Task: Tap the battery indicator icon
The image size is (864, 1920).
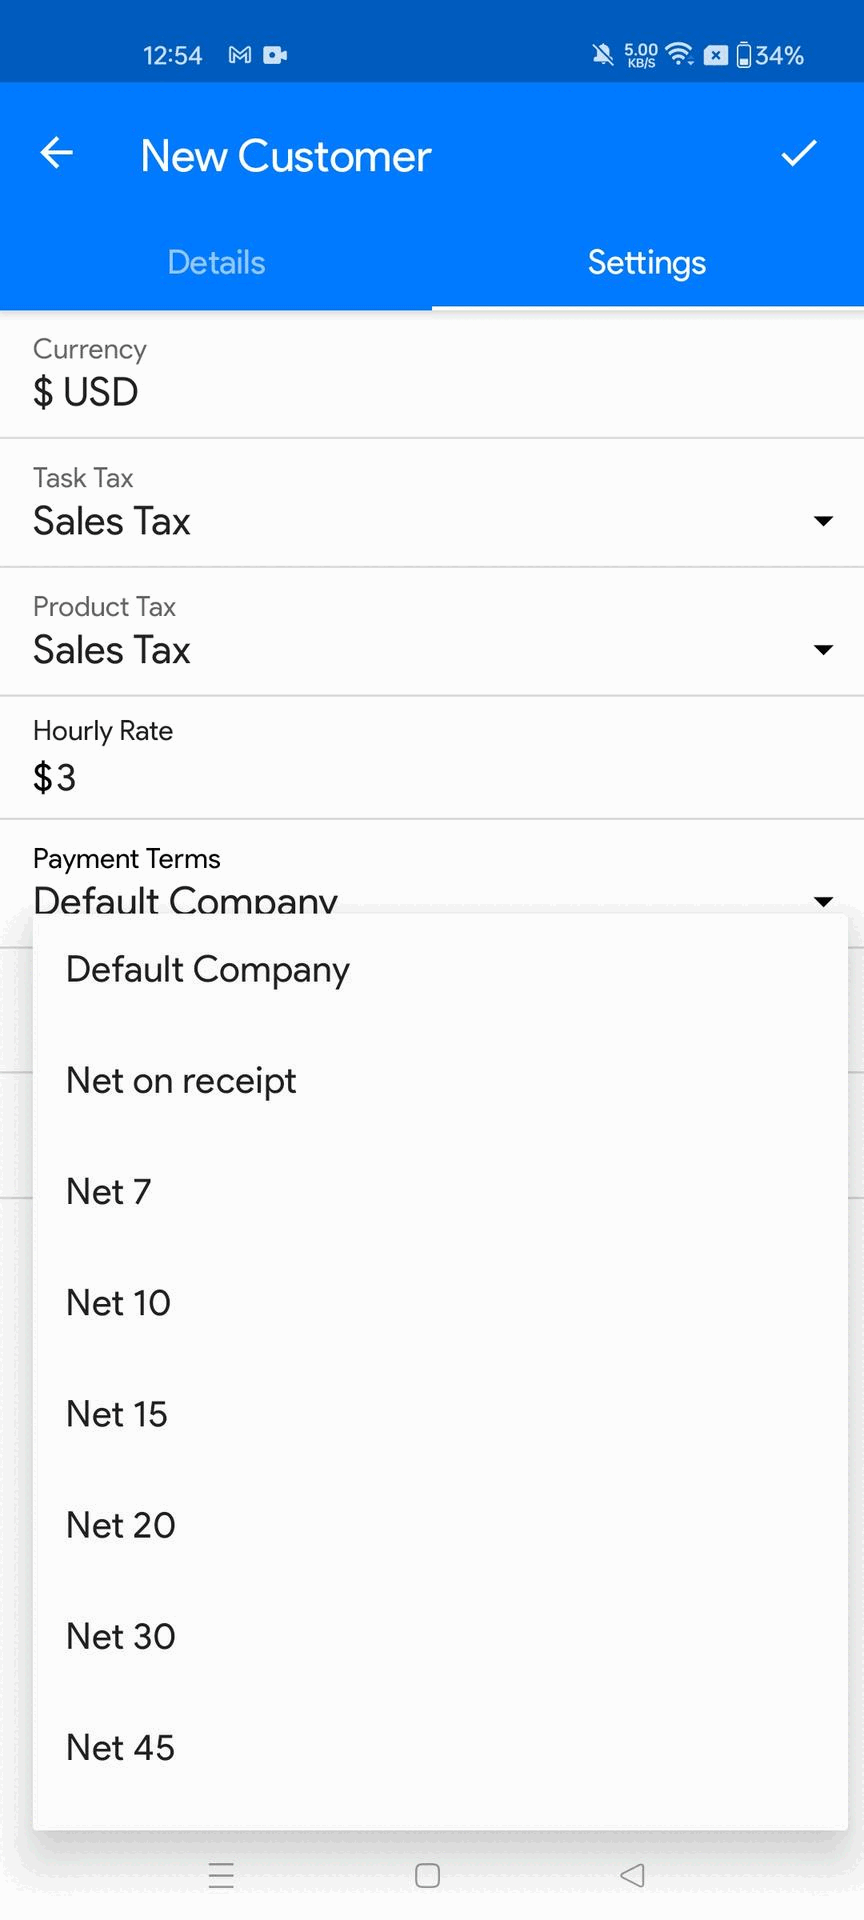Action: (743, 55)
